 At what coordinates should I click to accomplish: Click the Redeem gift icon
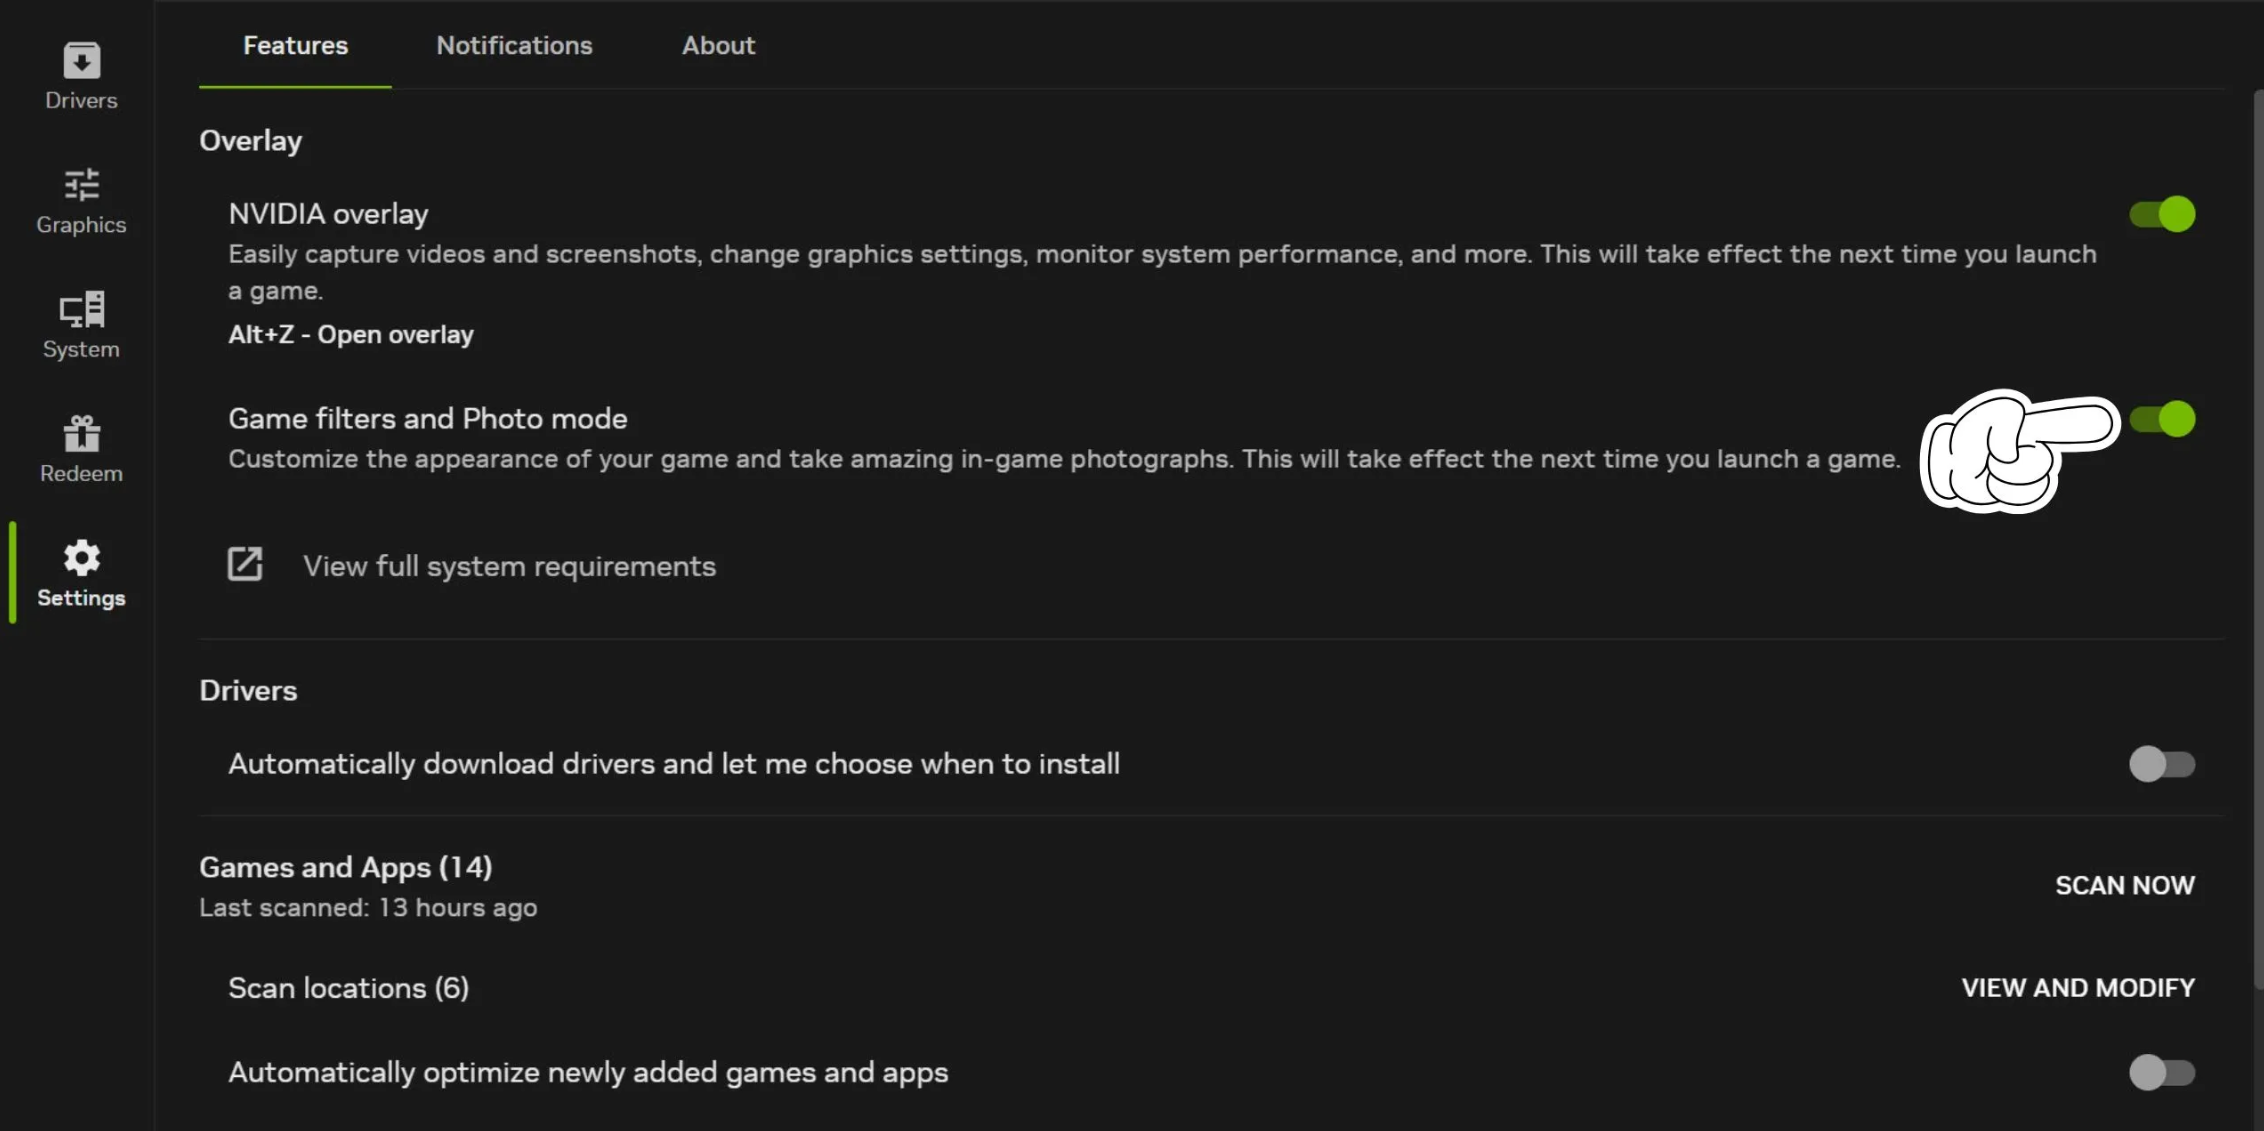(x=81, y=434)
